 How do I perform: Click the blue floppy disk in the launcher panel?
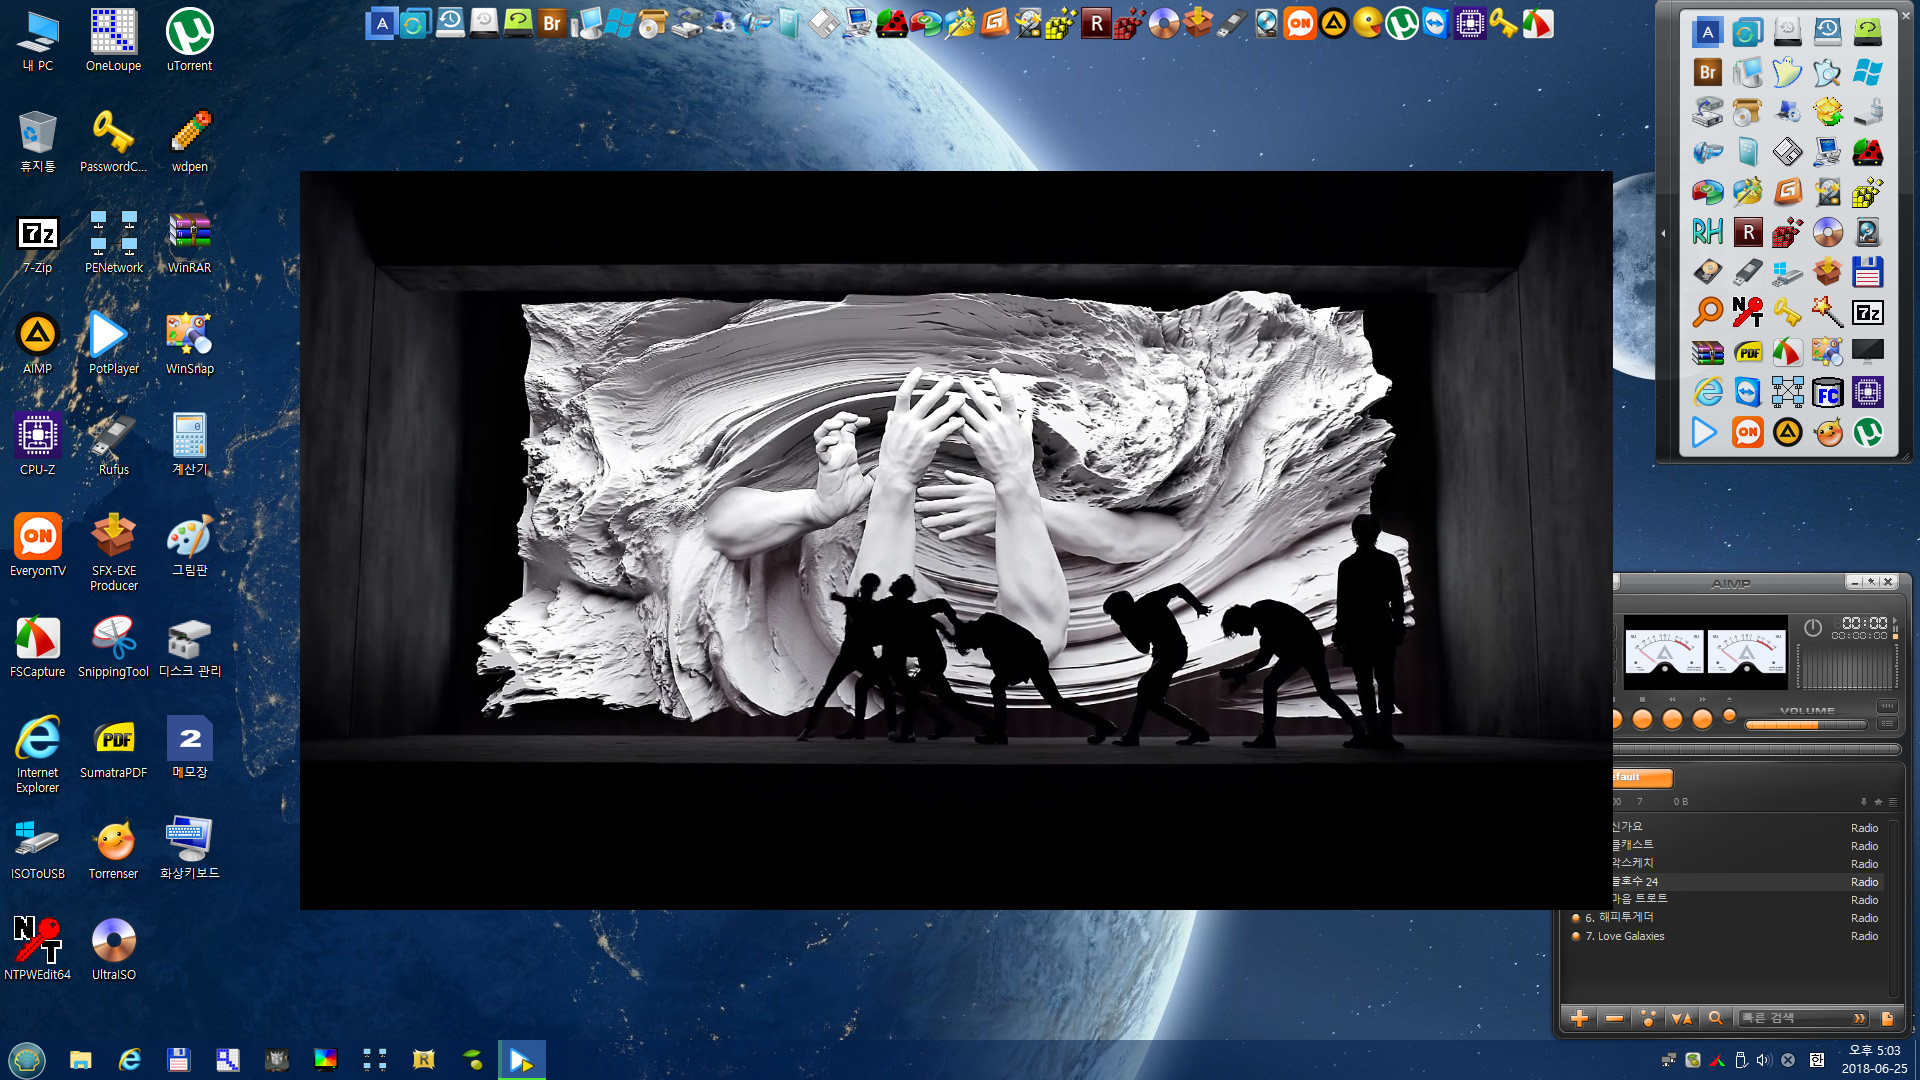click(1867, 272)
